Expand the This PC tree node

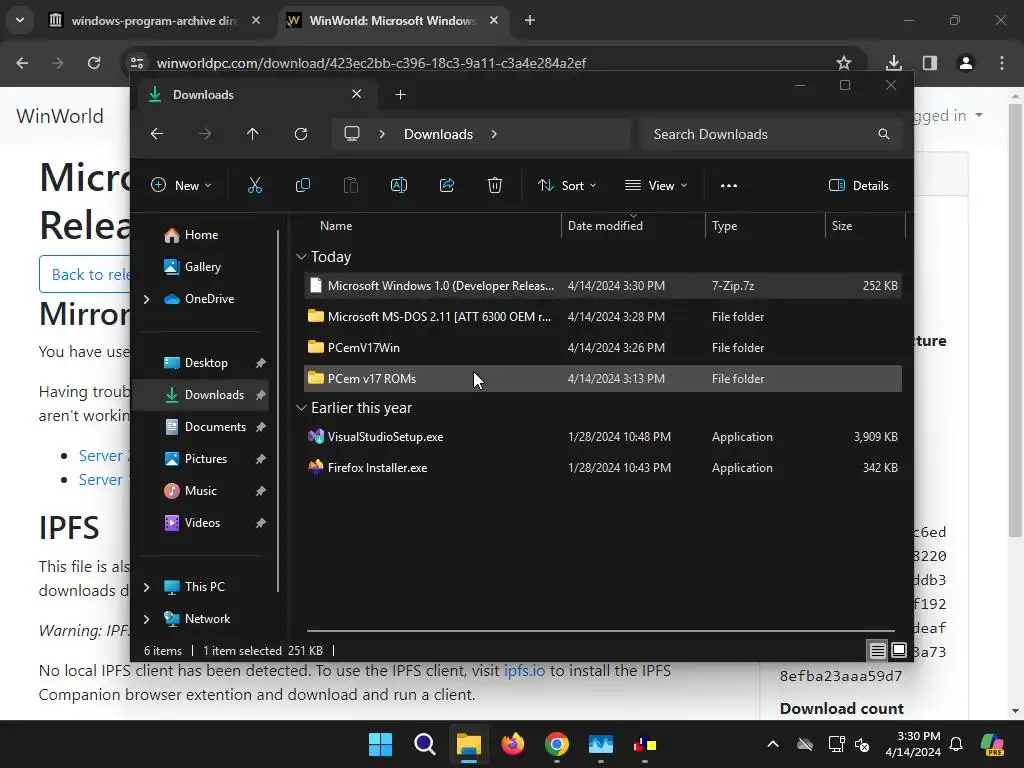[x=147, y=587]
